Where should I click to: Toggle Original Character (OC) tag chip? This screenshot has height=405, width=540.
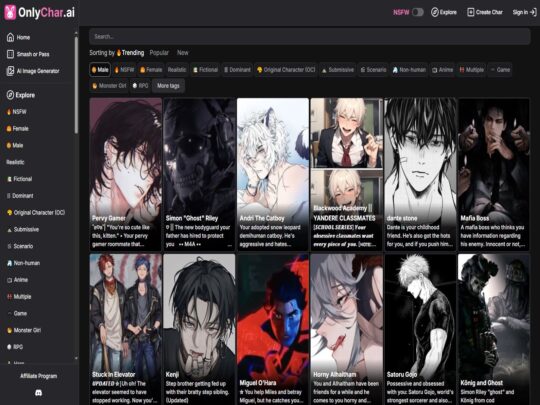tap(286, 70)
